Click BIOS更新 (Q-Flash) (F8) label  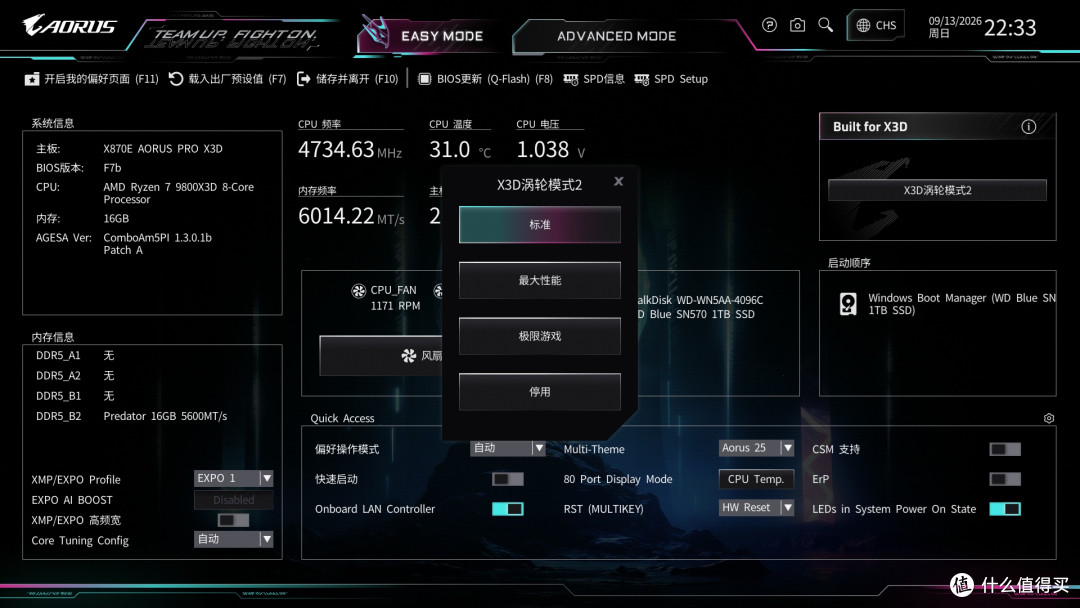(x=495, y=79)
